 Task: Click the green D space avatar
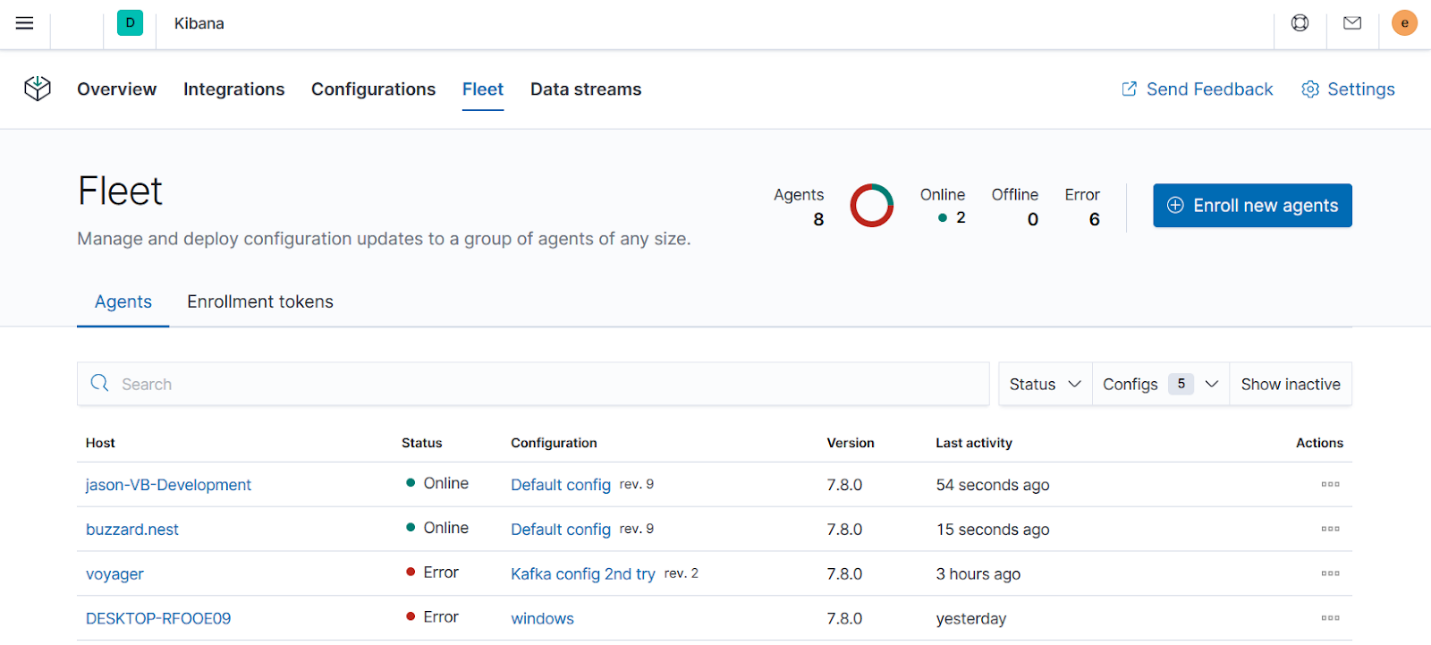pyautogui.click(x=130, y=23)
